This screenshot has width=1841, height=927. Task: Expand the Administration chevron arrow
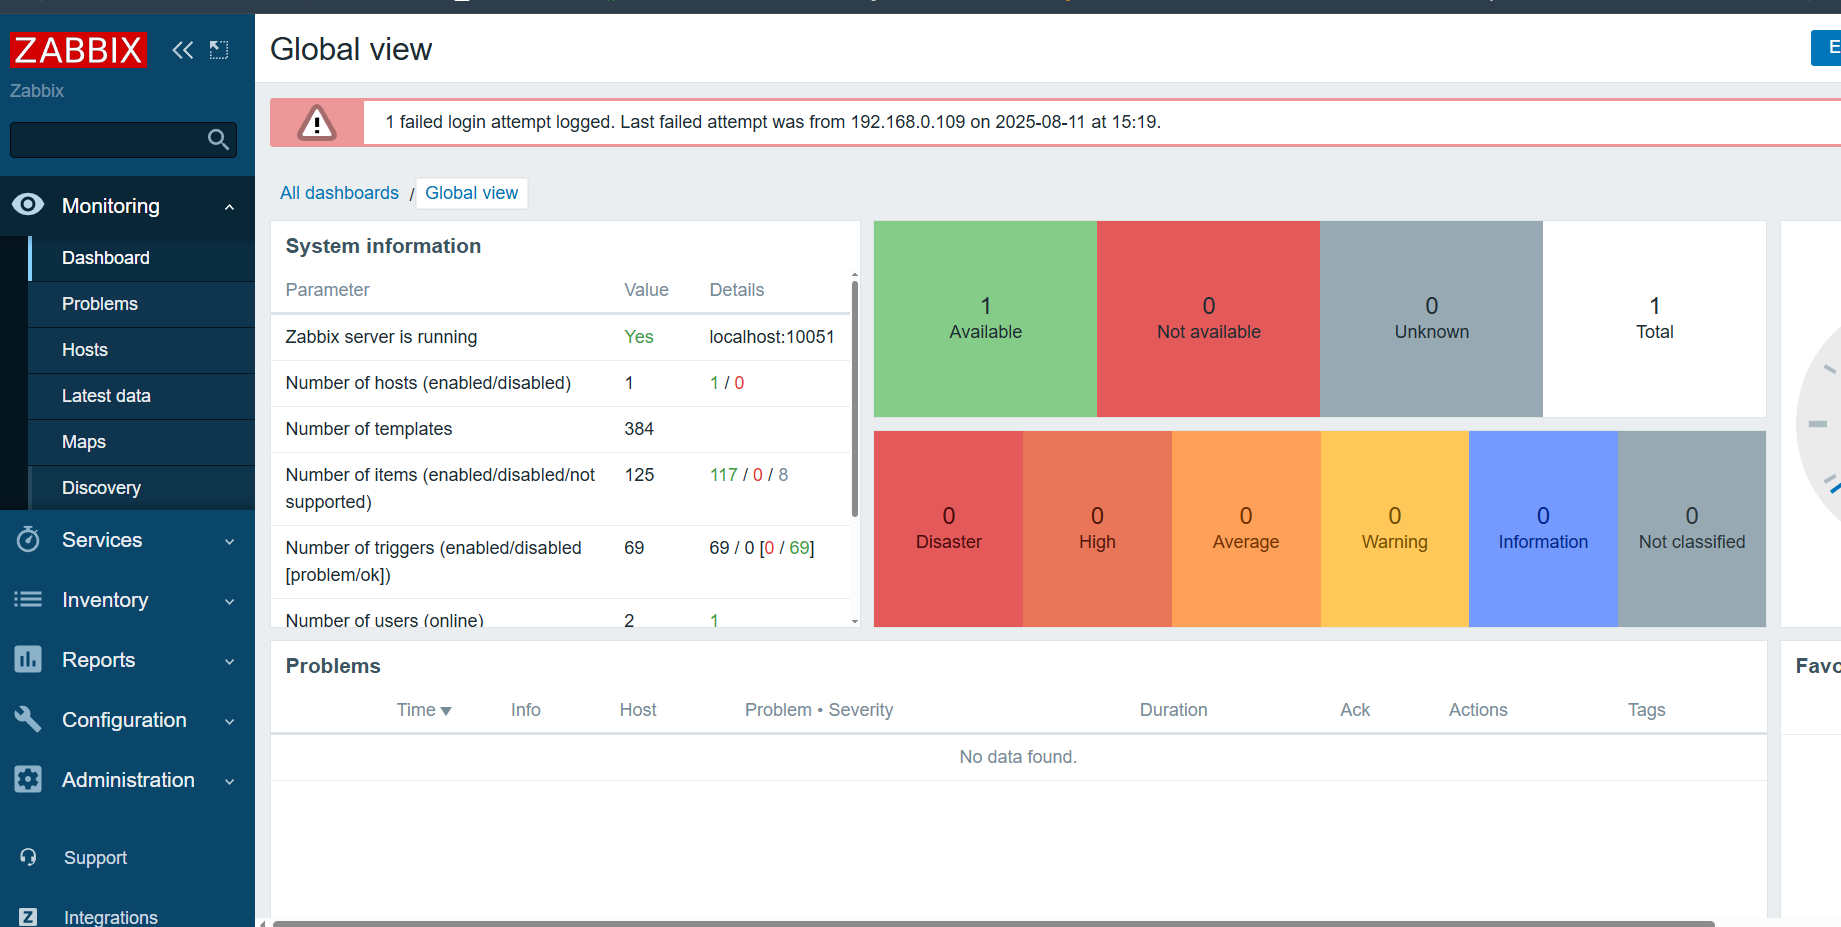230,781
